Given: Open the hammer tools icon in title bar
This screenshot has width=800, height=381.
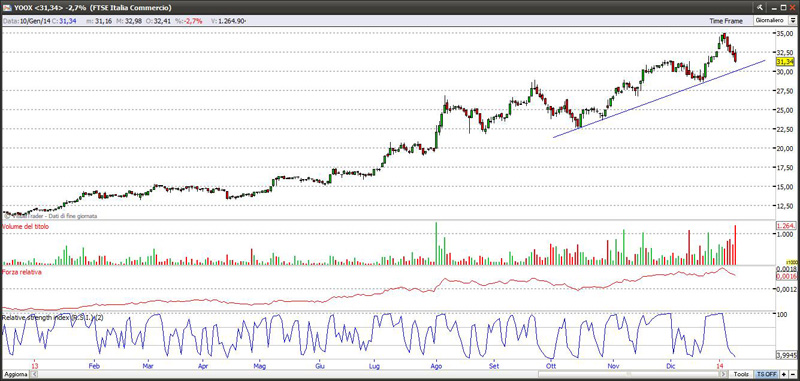Looking at the screenshot, I should pos(760,8).
